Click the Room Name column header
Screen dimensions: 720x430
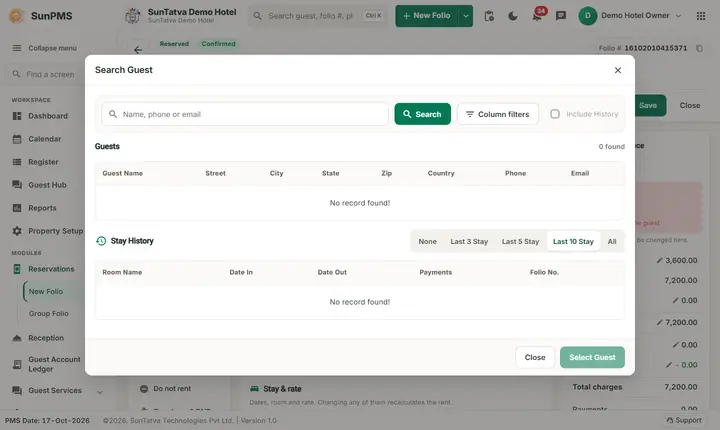click(122, 272)
